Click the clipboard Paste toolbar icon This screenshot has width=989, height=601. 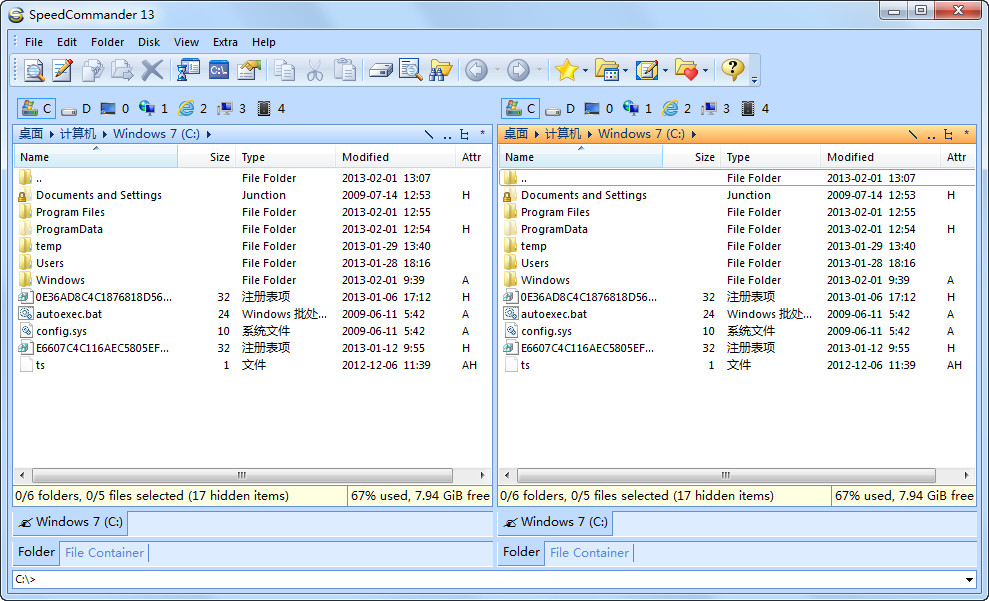tap(345, 70)
